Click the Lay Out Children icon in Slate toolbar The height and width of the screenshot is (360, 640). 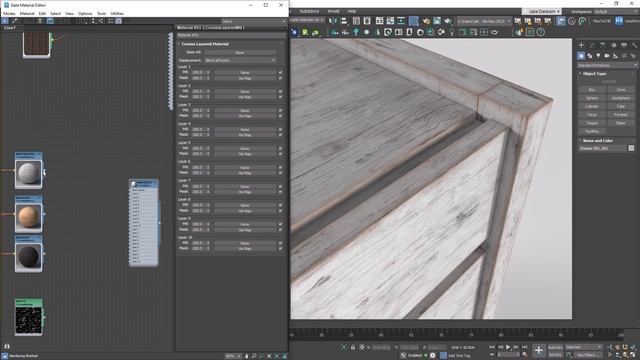pos(101,21)
